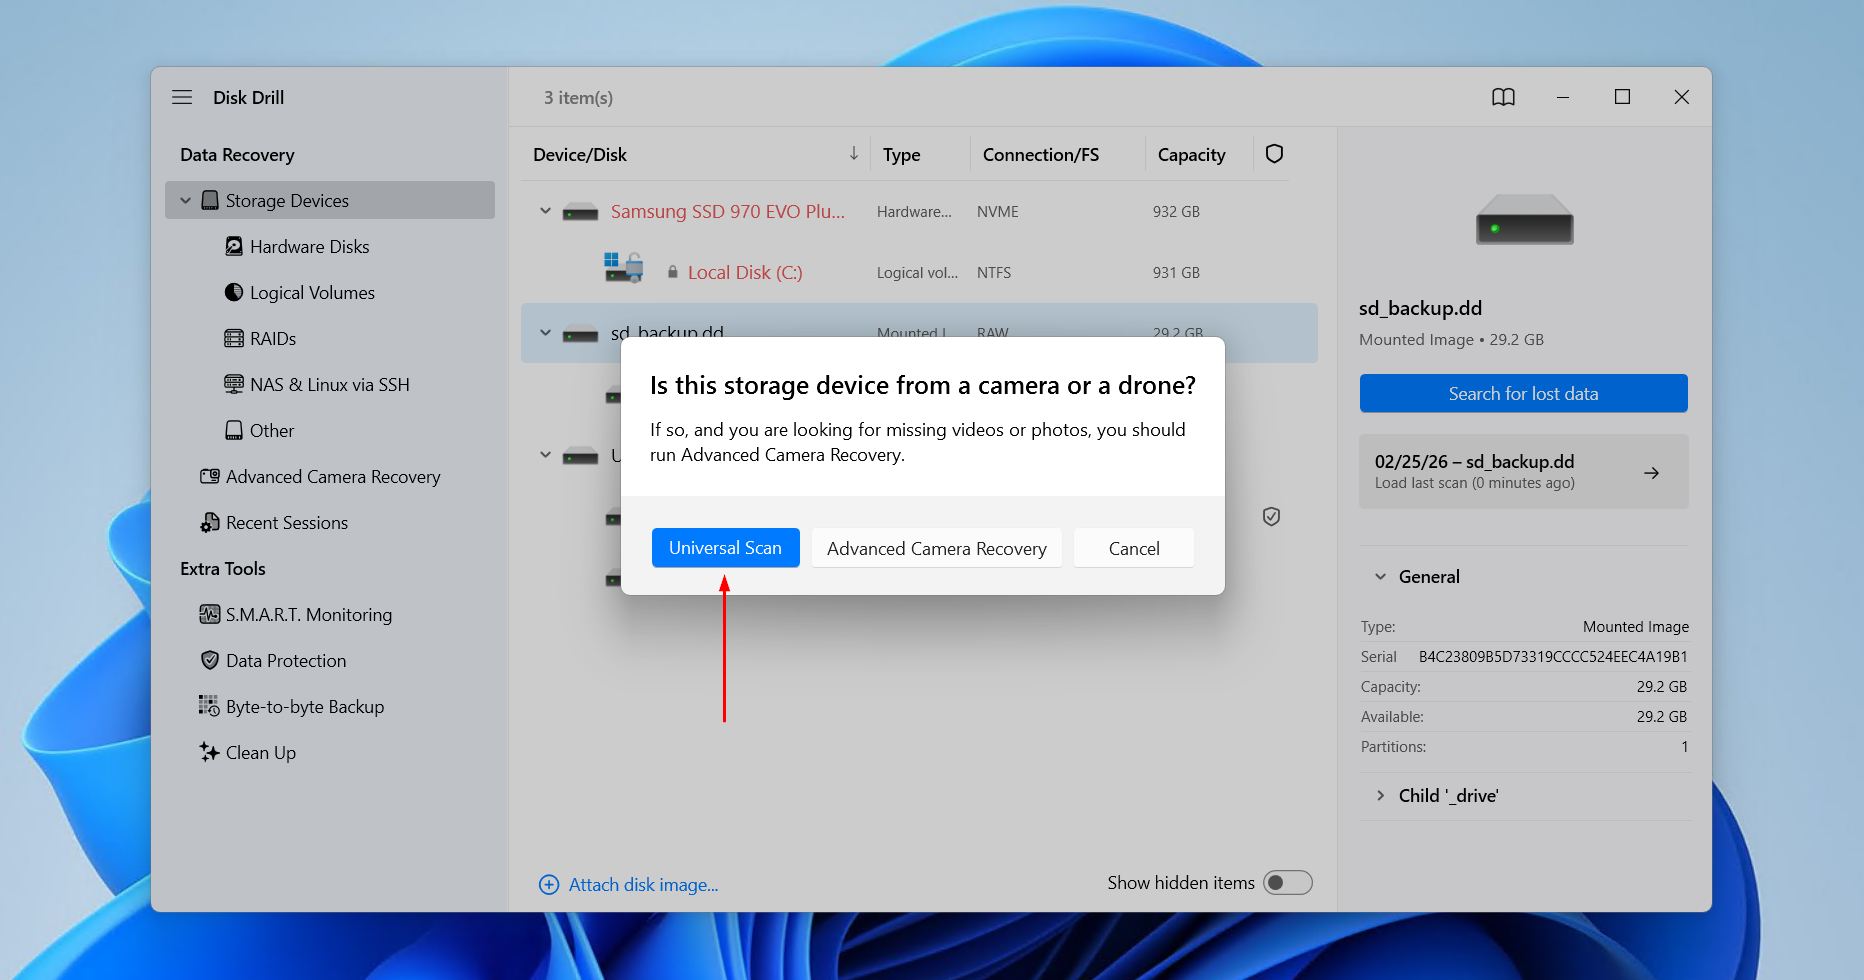
Task: Open Byte-to-byte Backup tool
Action: click(304, 707)
